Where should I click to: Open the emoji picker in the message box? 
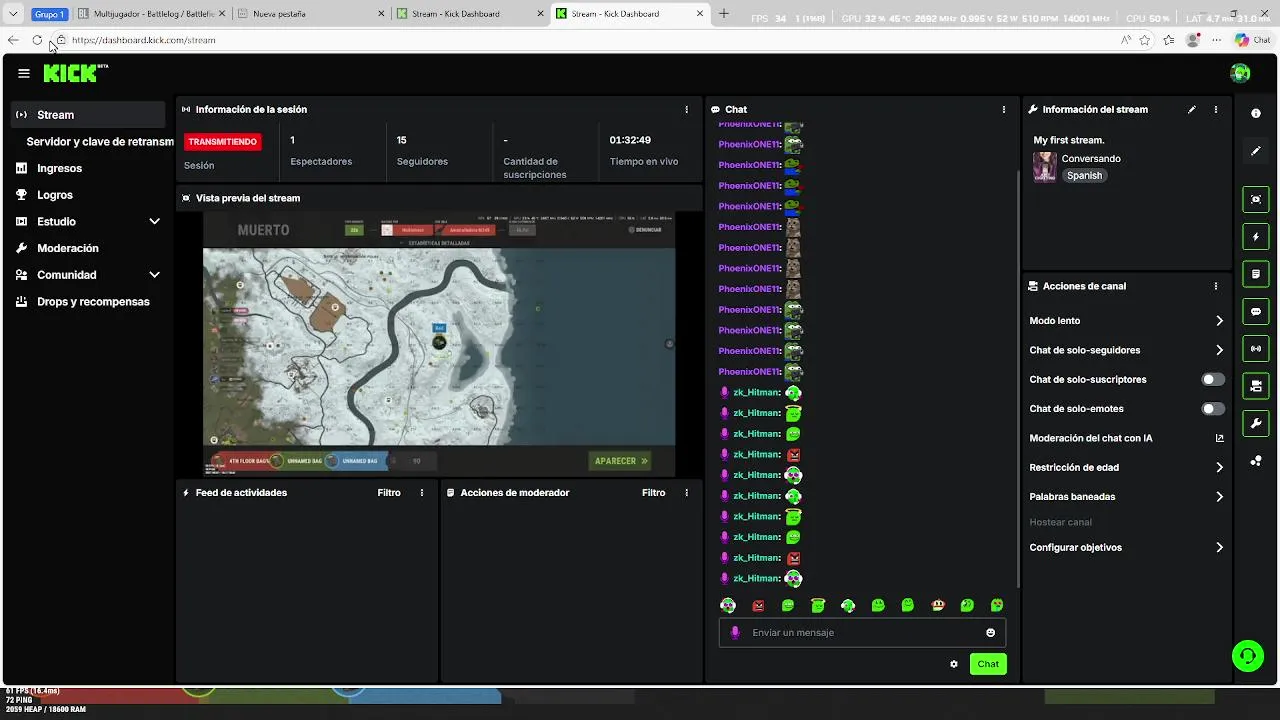(x=991, y=633)
